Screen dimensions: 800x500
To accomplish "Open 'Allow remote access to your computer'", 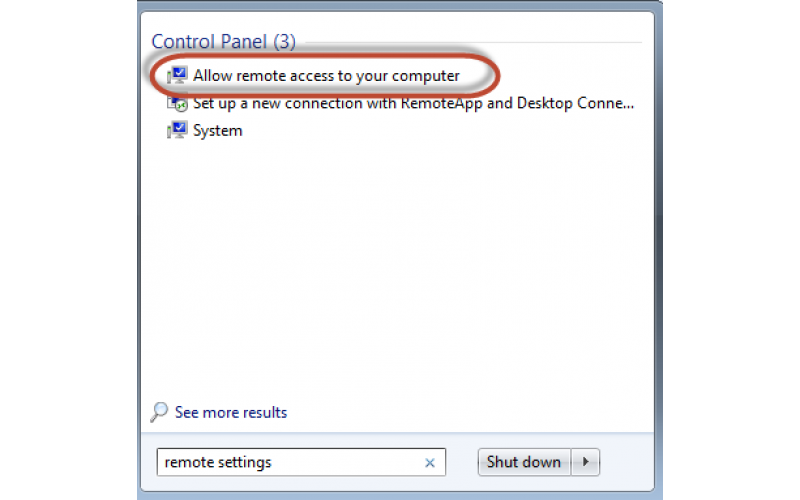I will [326, 76].
